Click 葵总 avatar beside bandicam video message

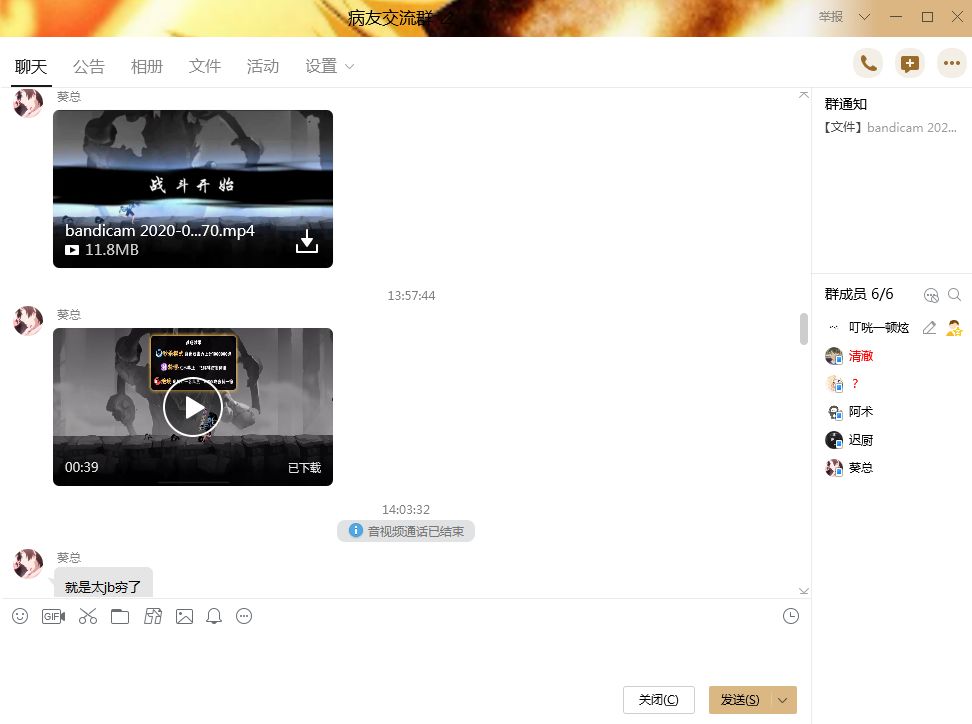(x=28, y=102)
